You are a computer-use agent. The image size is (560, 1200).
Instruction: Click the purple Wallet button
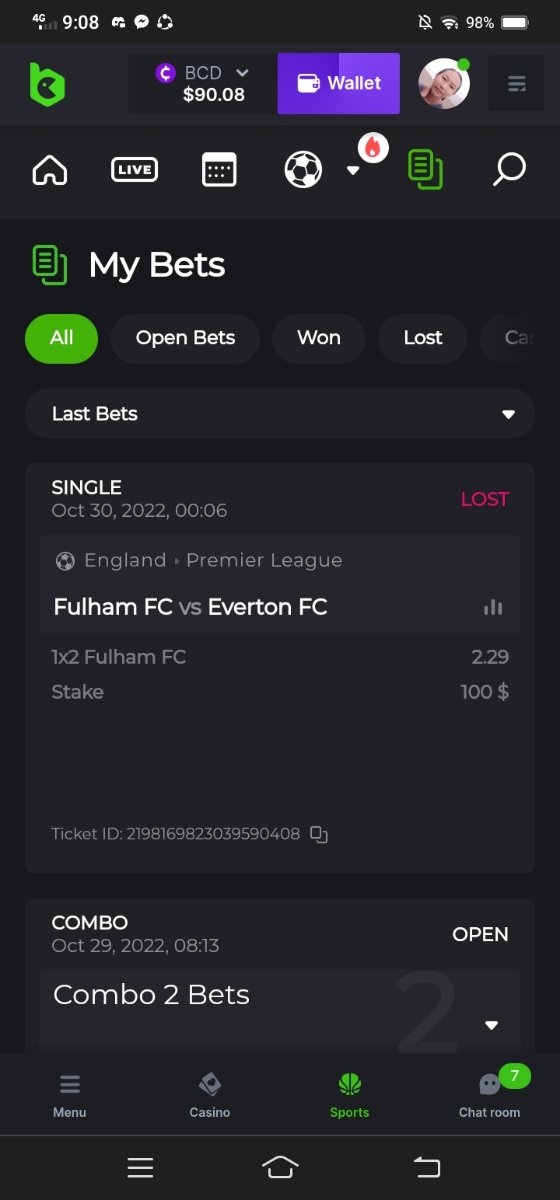(339, 84)
